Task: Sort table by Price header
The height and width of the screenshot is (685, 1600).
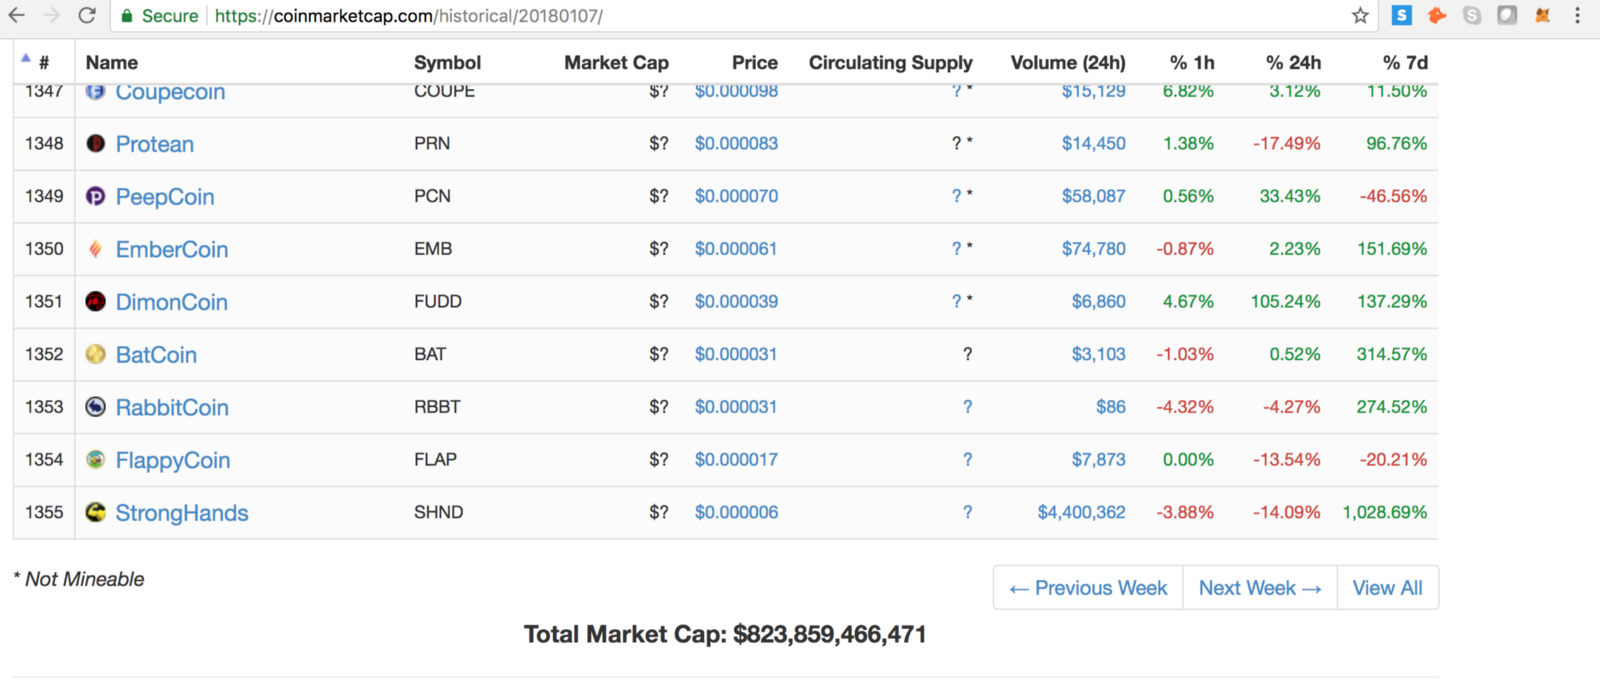Action: (x=754, y=62)
